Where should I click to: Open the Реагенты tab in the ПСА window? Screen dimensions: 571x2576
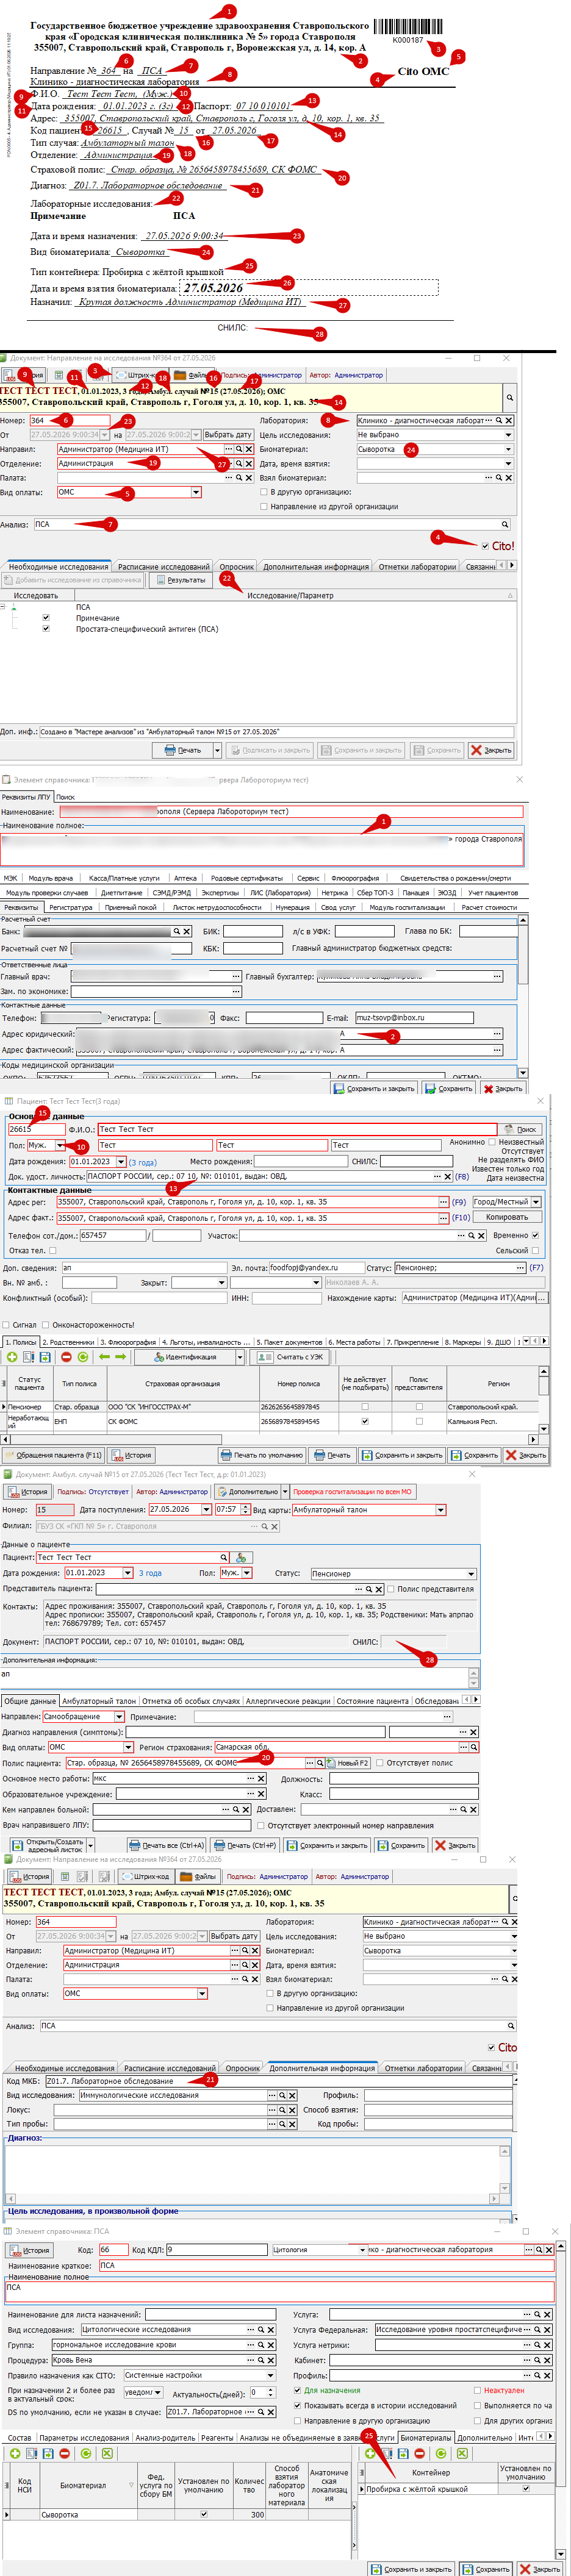217,2437
